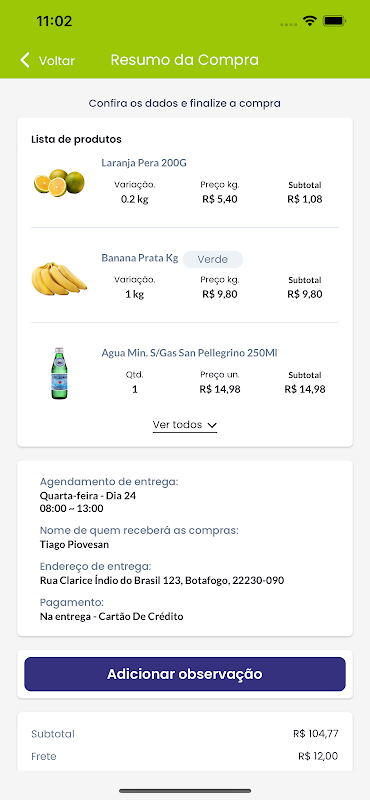Click the Adicionar observação button
This screenshot has height=800, width=370.
185,674
